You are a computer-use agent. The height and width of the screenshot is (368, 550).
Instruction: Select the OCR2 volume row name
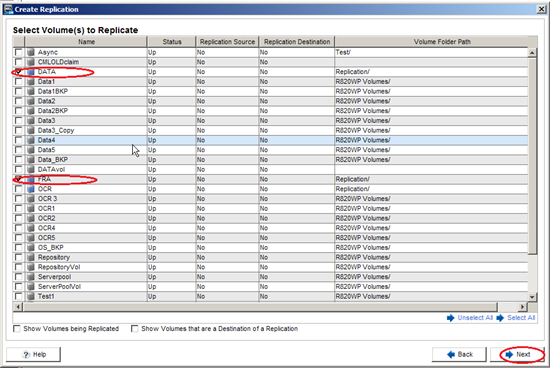[46, 218]
